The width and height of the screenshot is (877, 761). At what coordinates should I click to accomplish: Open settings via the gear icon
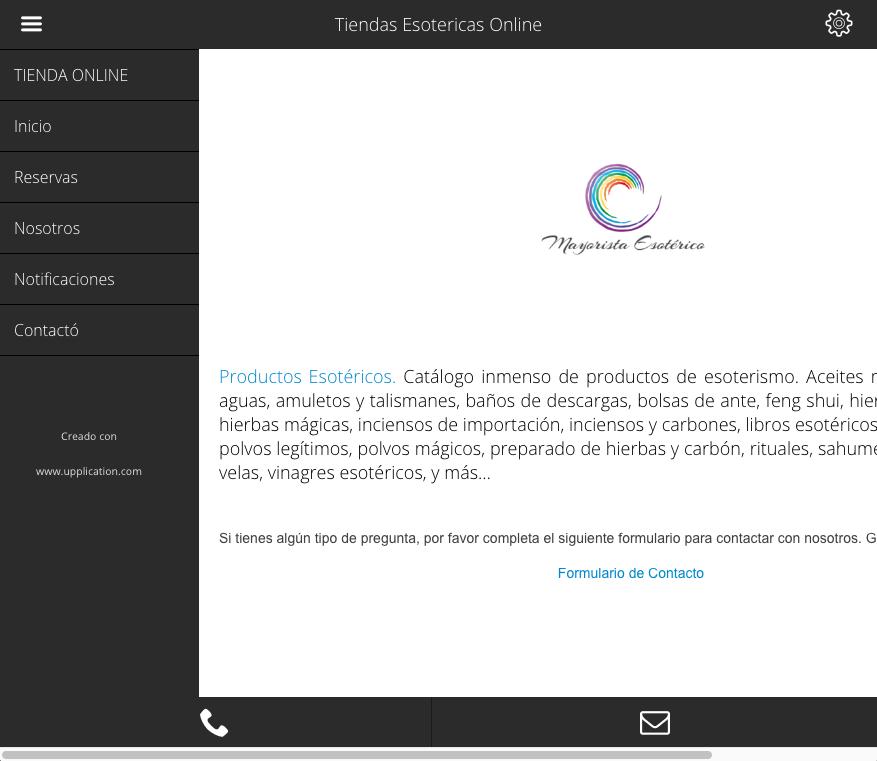pyautogui.click(x=838, y=23)
